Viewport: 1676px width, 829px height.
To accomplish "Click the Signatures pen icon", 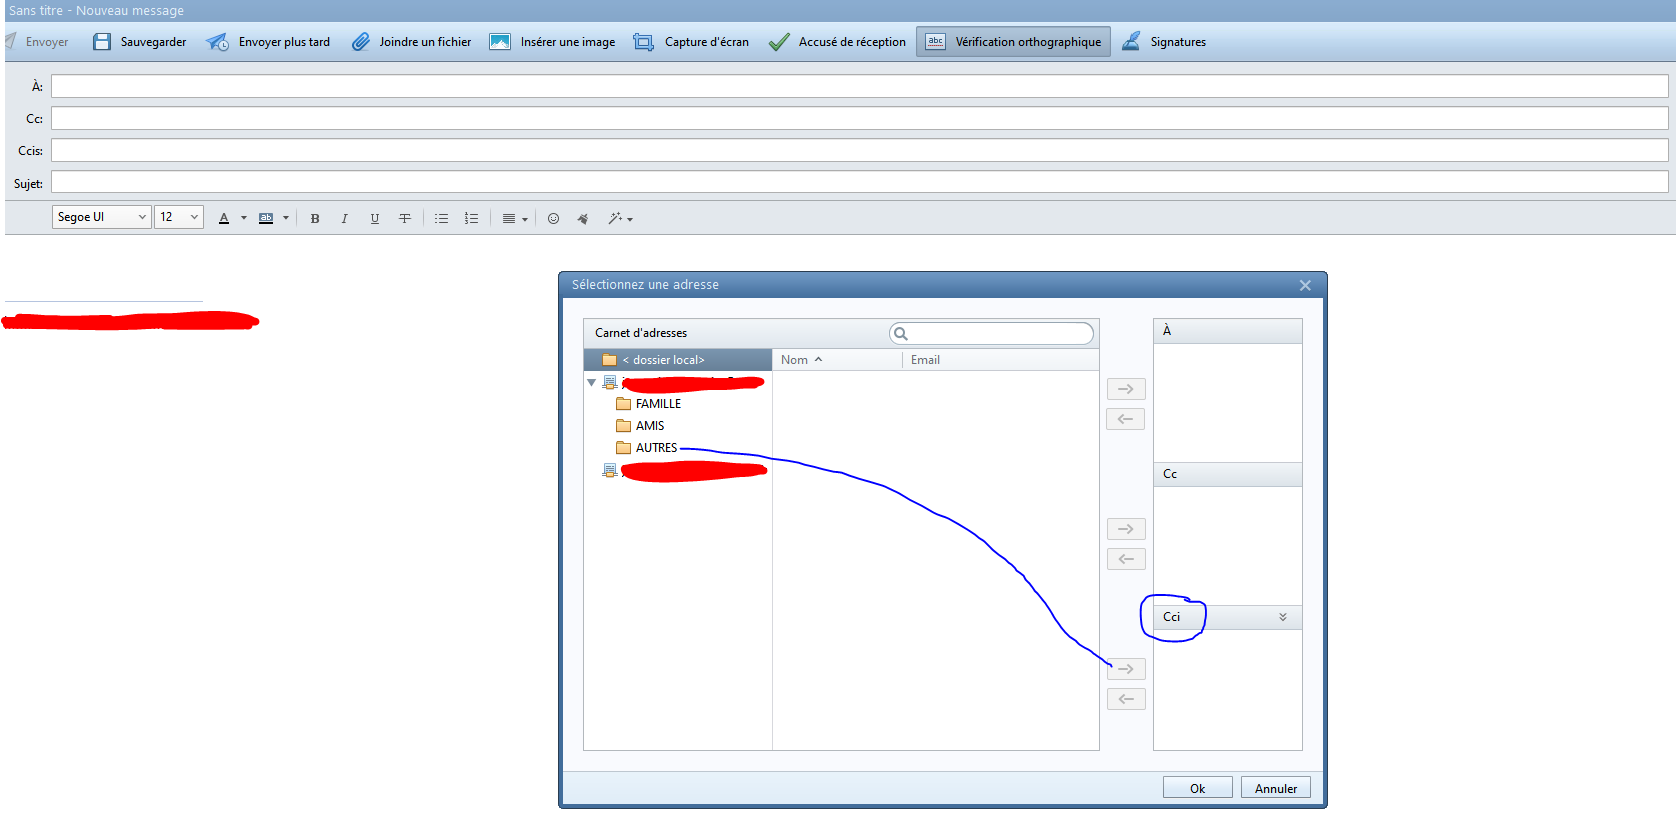I will [1131, 42].
